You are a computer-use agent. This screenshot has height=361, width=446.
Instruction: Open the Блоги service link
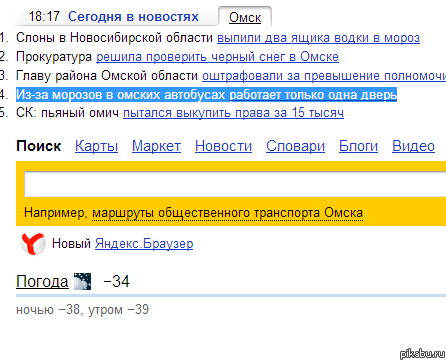coord(358,146)
